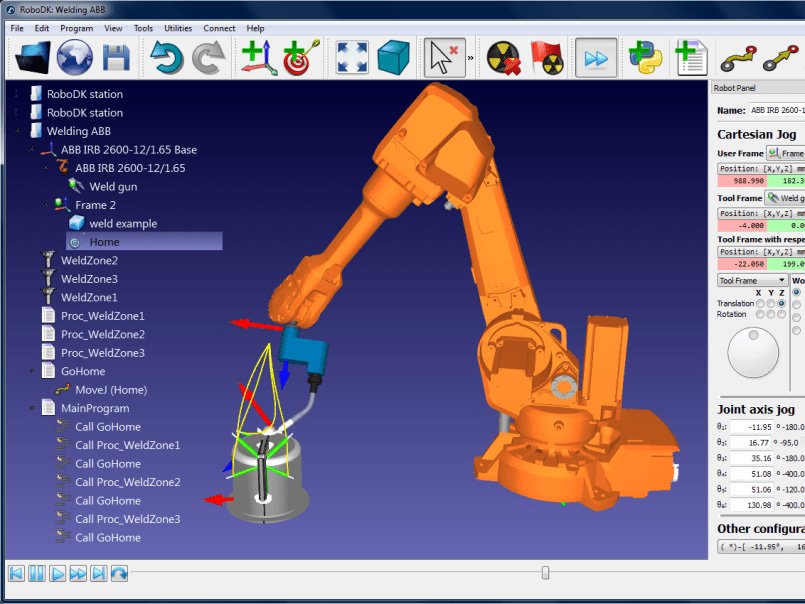The image size is (805, 604).
Task: Click the Tool Frame 'Weld gun' button
Action: tap(785, 198)
